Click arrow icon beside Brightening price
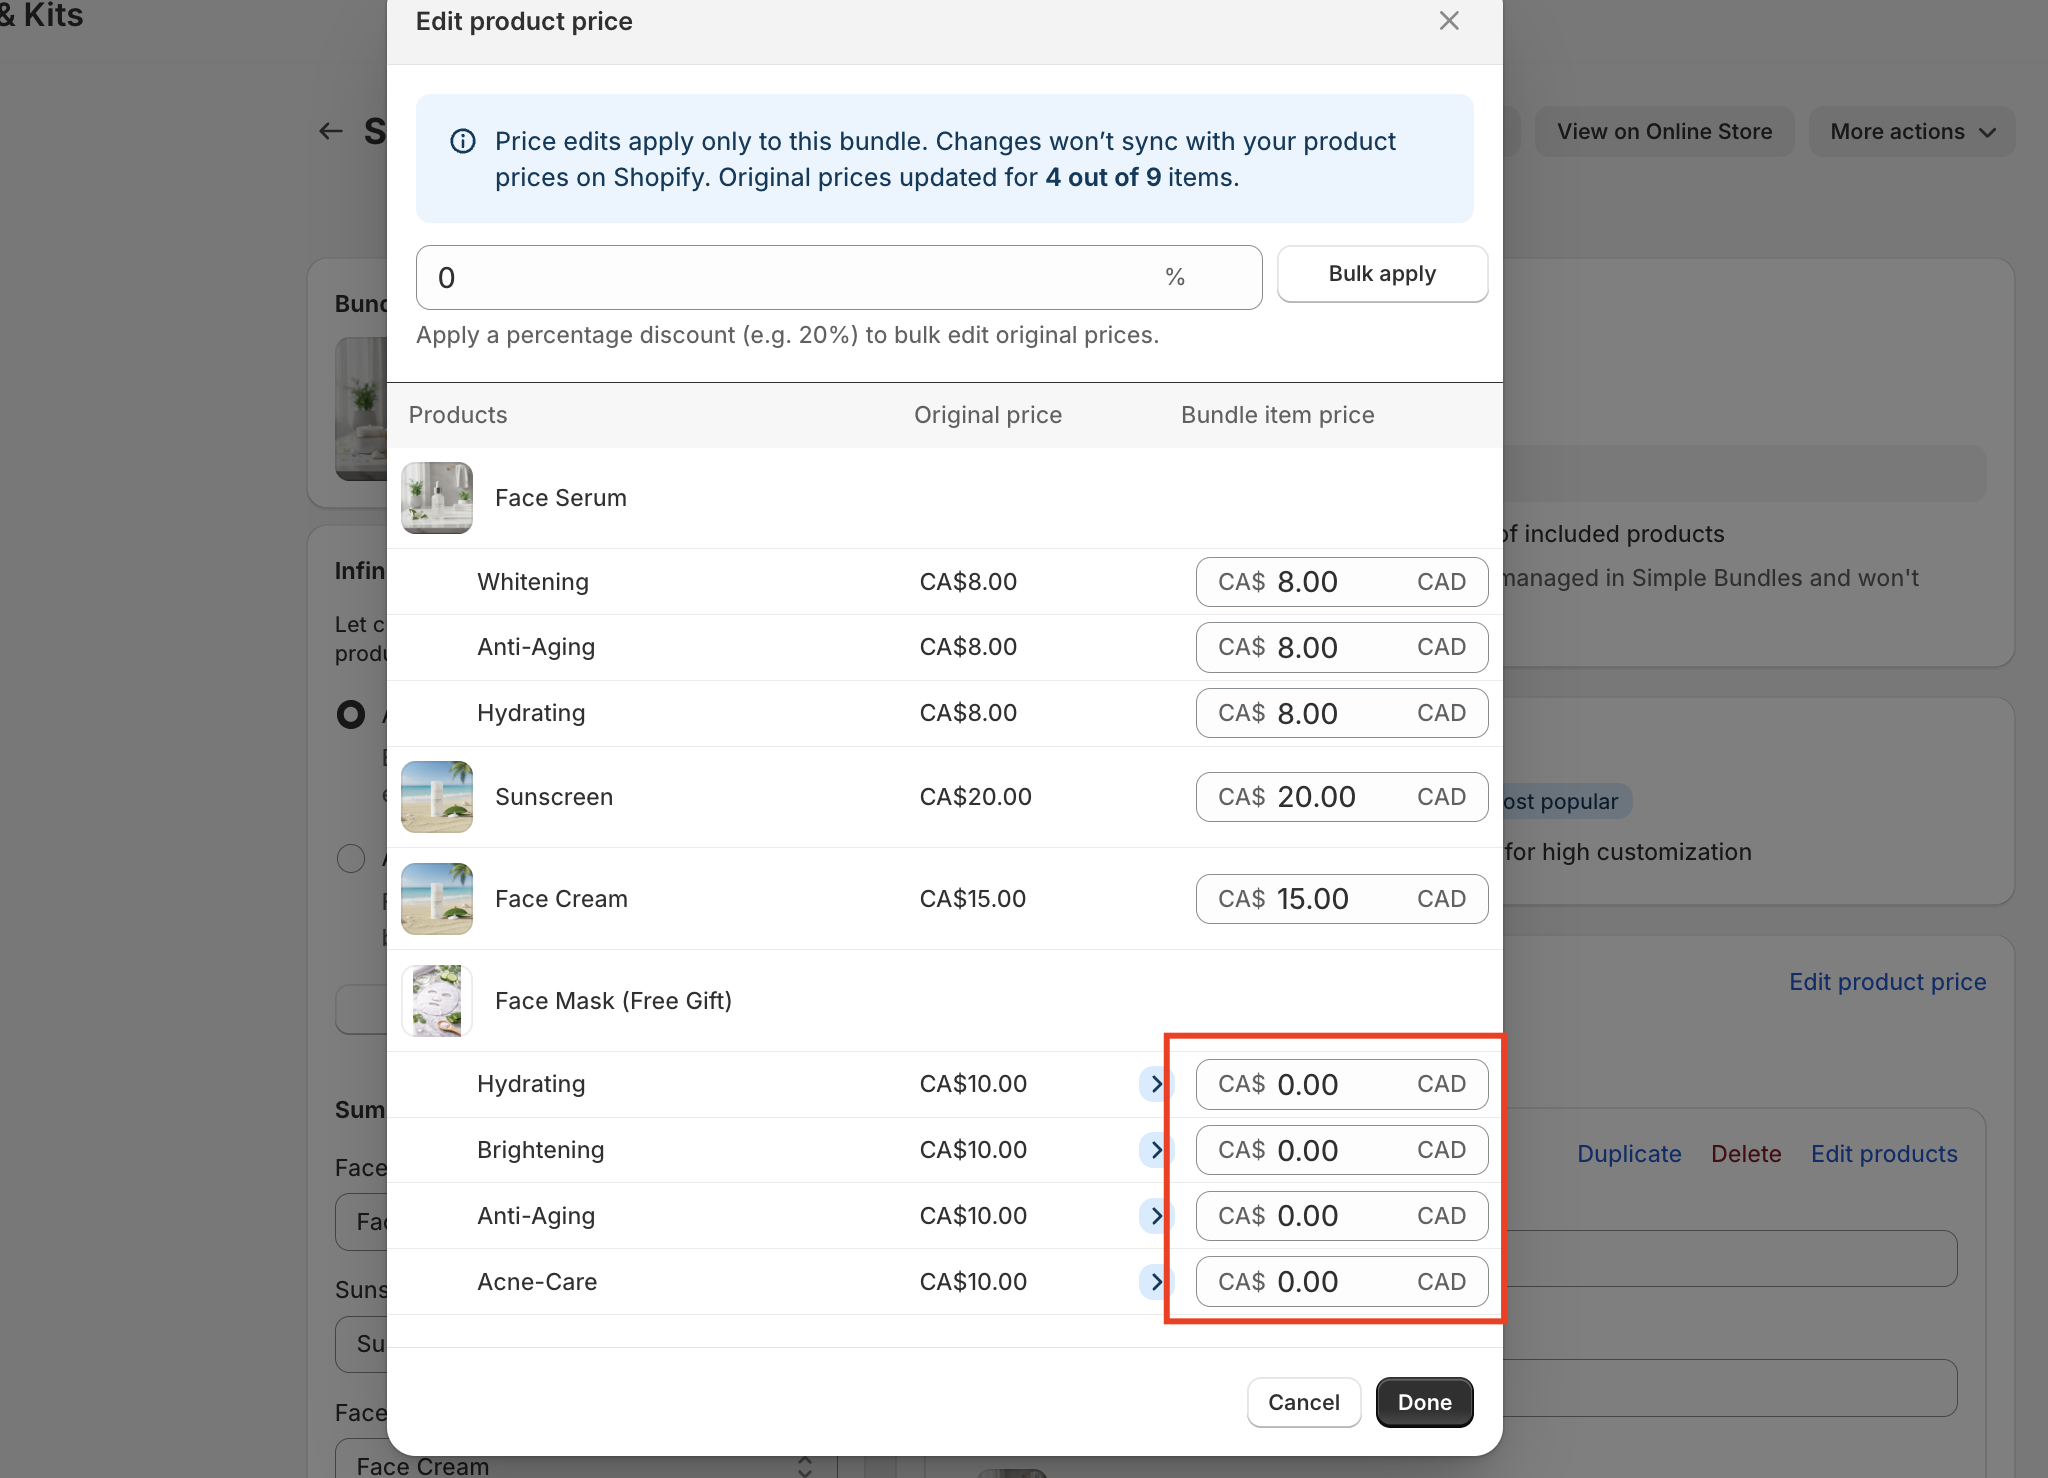This screenshot has height=1478, width=2048. pos(1155,1150)
